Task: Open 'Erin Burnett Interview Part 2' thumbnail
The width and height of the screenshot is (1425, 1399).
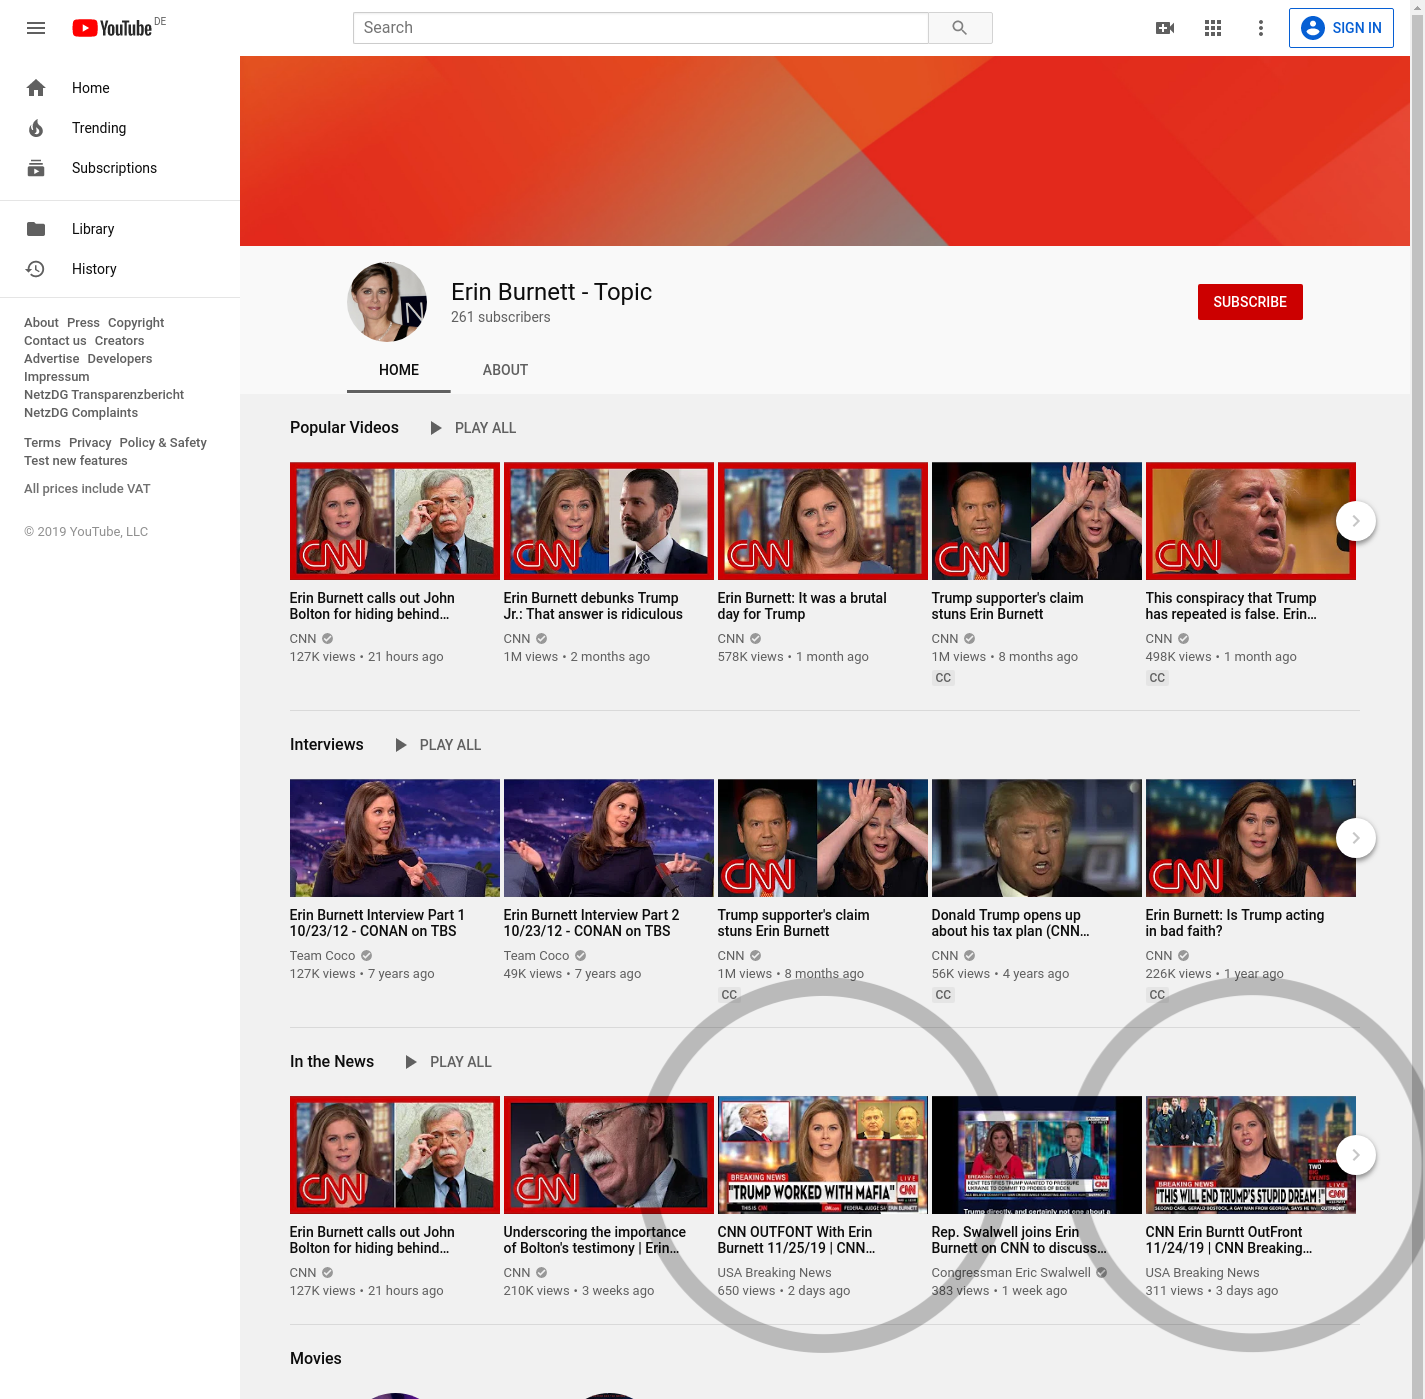Action: click(x=609, y=838)
